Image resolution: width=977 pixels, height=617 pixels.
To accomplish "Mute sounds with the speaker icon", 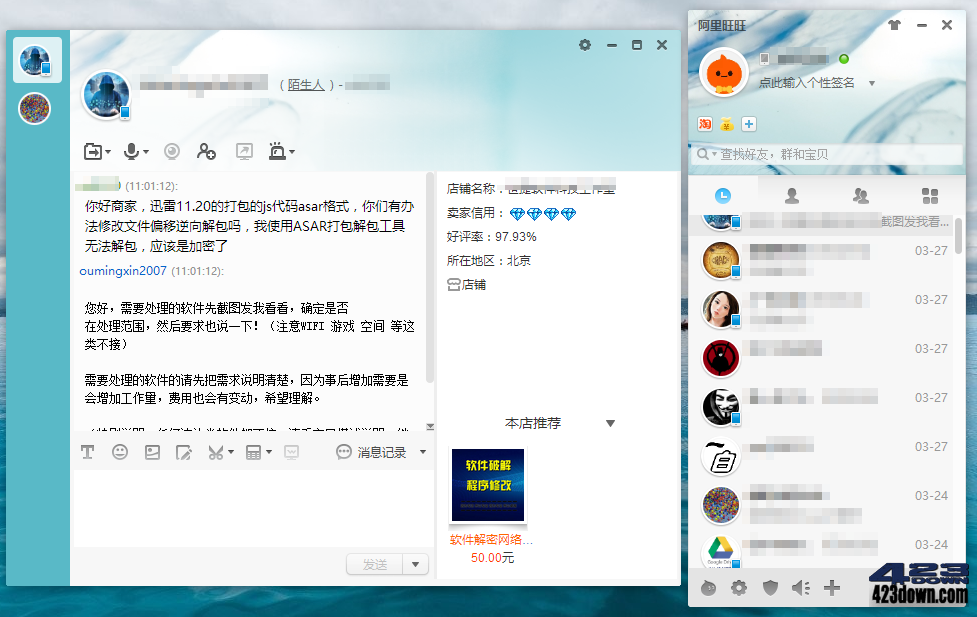I will [x=800, y=588].
